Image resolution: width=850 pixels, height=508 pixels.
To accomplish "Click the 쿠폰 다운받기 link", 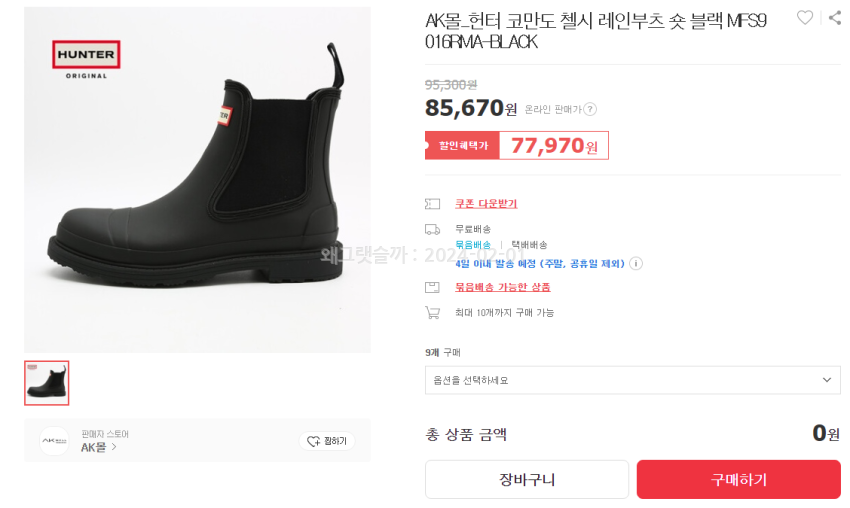I will point(486,204).
